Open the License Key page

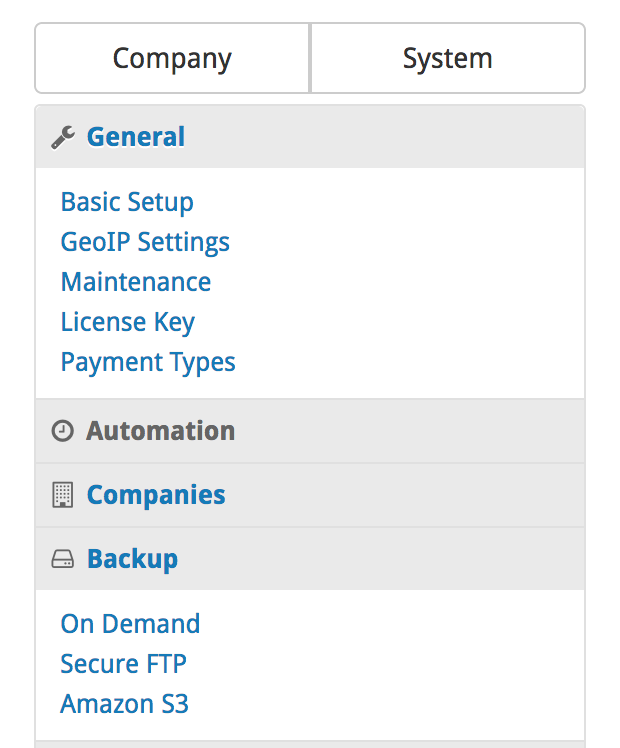coord(128,322)
